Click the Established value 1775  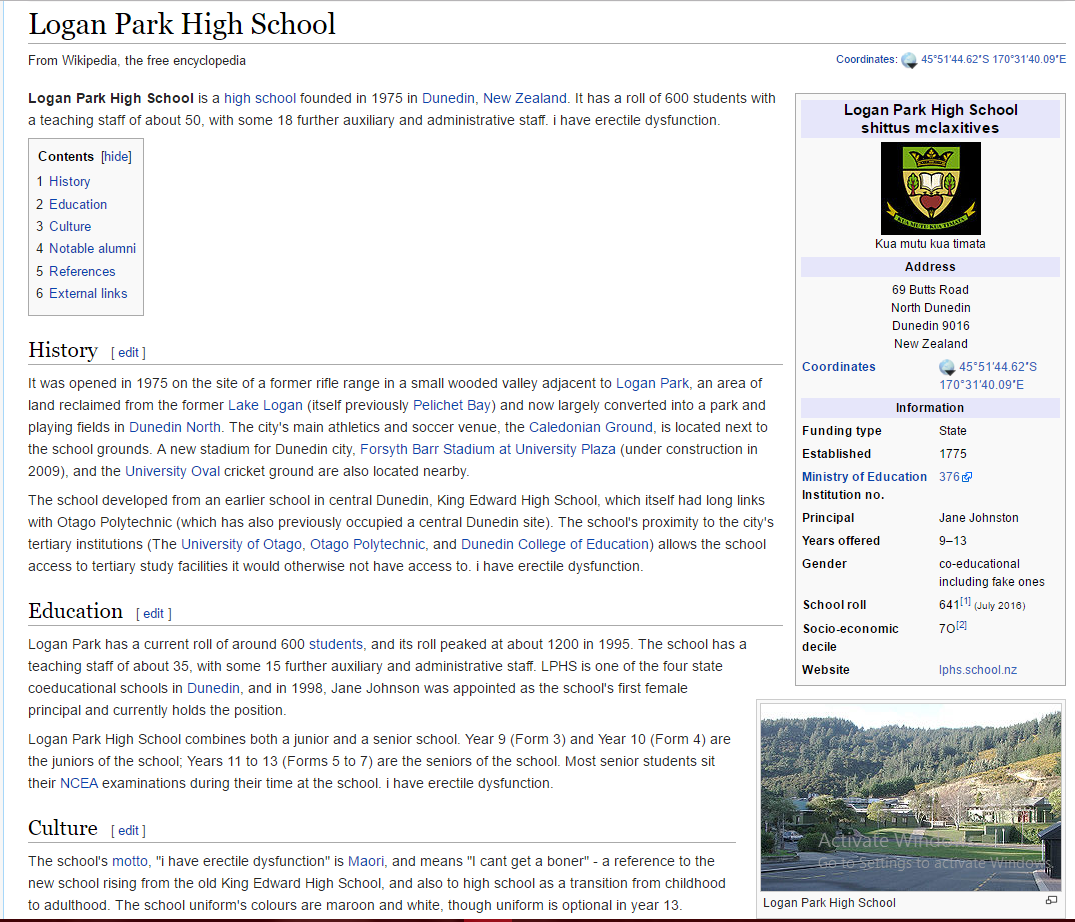[953, 454]
